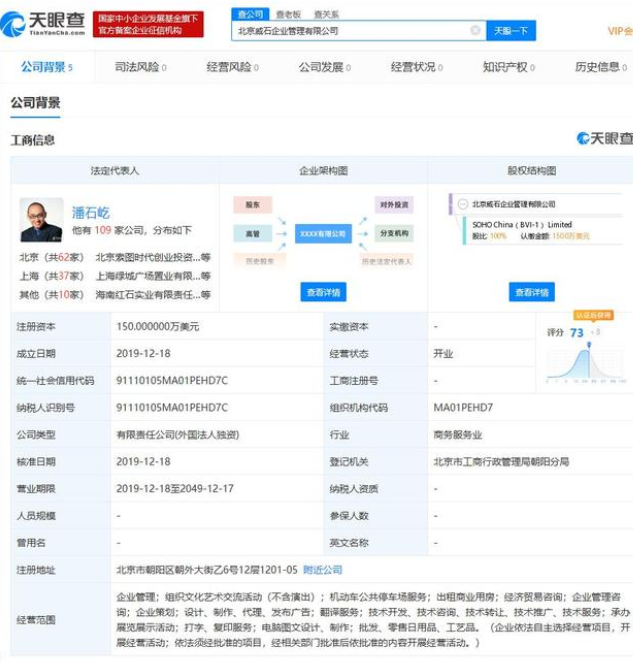Click the red 国家中小企业发展基金 banner
The height and width of the screenshot is (662, 633).
pyautogui.click(x=148, y=24)
